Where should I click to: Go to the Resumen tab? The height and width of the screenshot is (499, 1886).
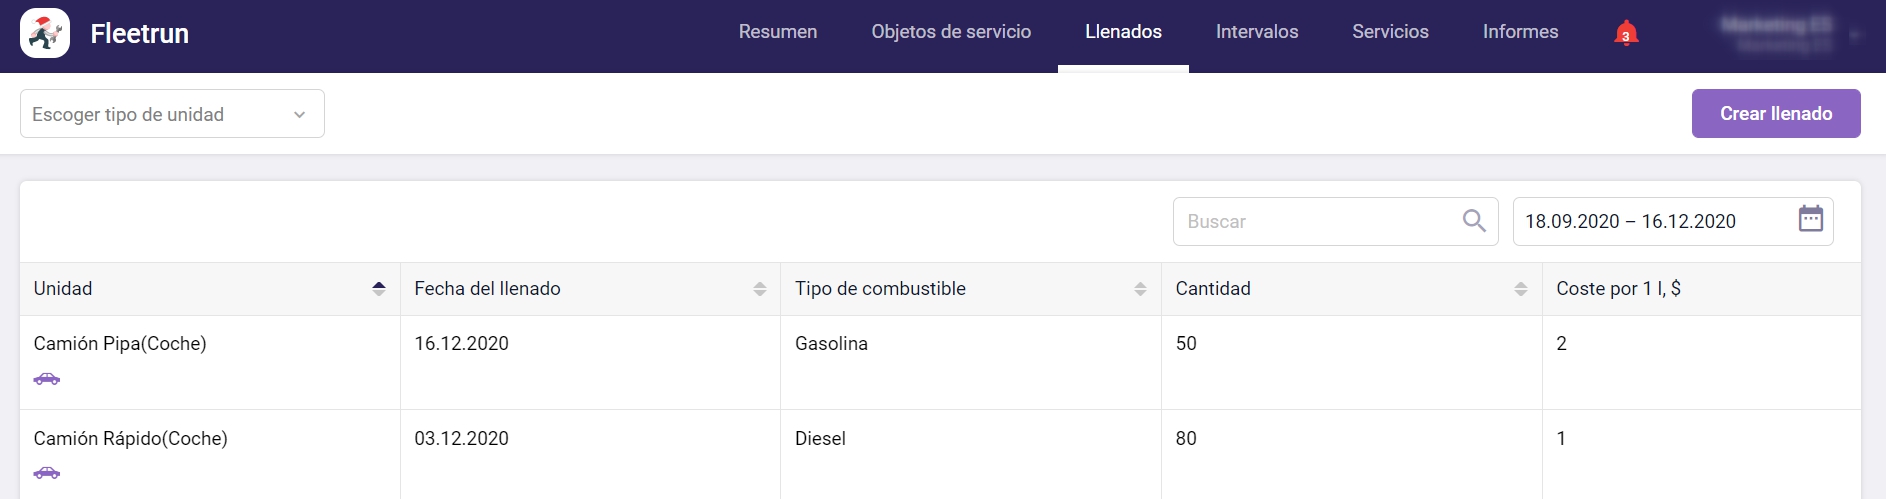(778, 32)
